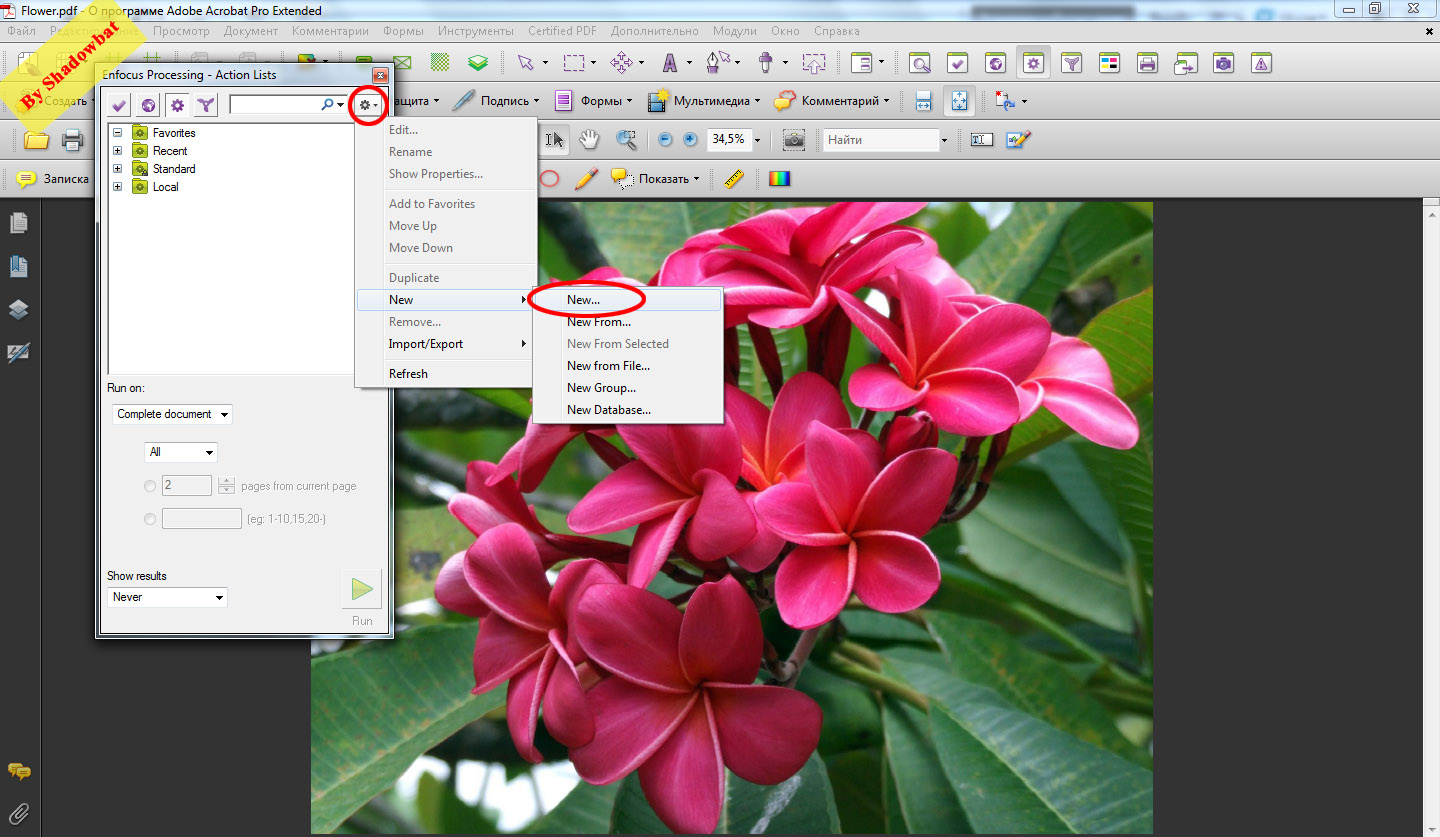Click the print icon in file toolbar
Screen dimensions: 1440x837
[x=72, y=140]
